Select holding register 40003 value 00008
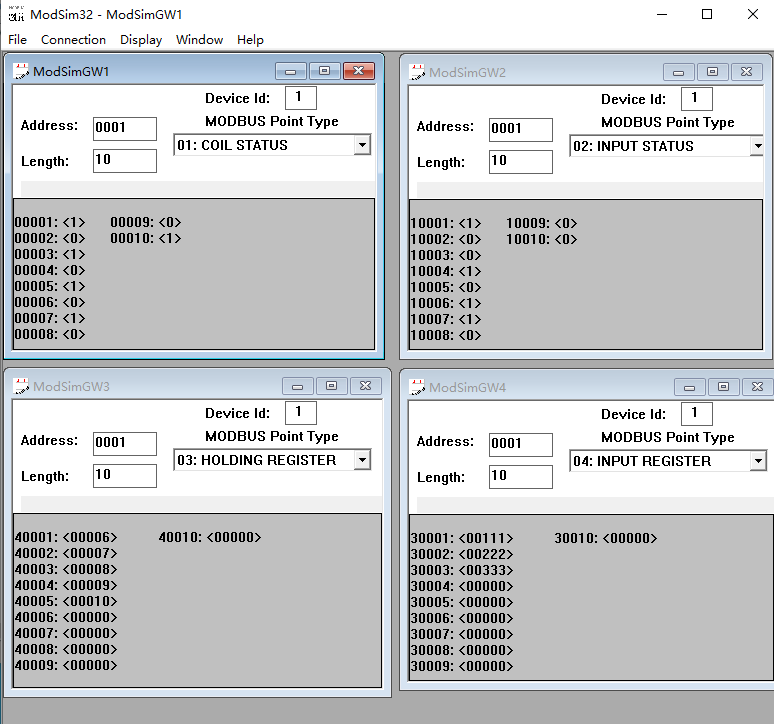 pyautogui.click(x=90, y=569)
